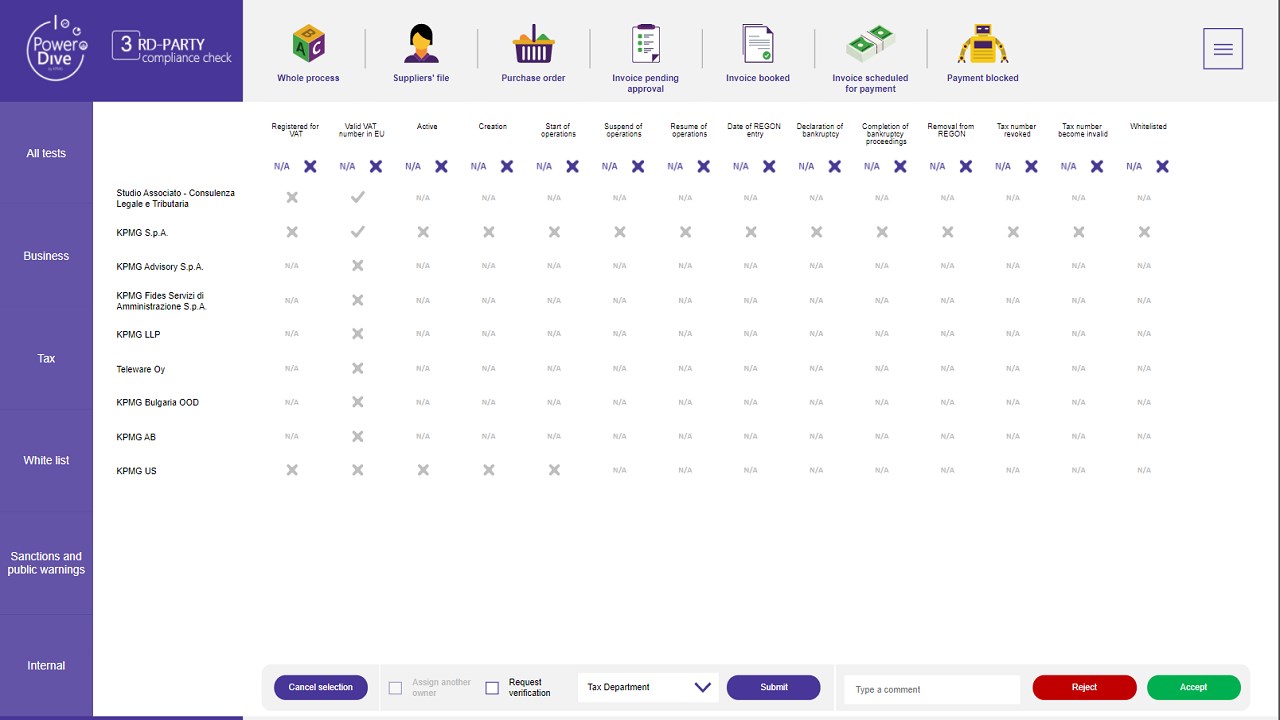The image size is (1280, 720).
Task: Open the Suppliers' file stage icon
Action: (x=421, y=44)
